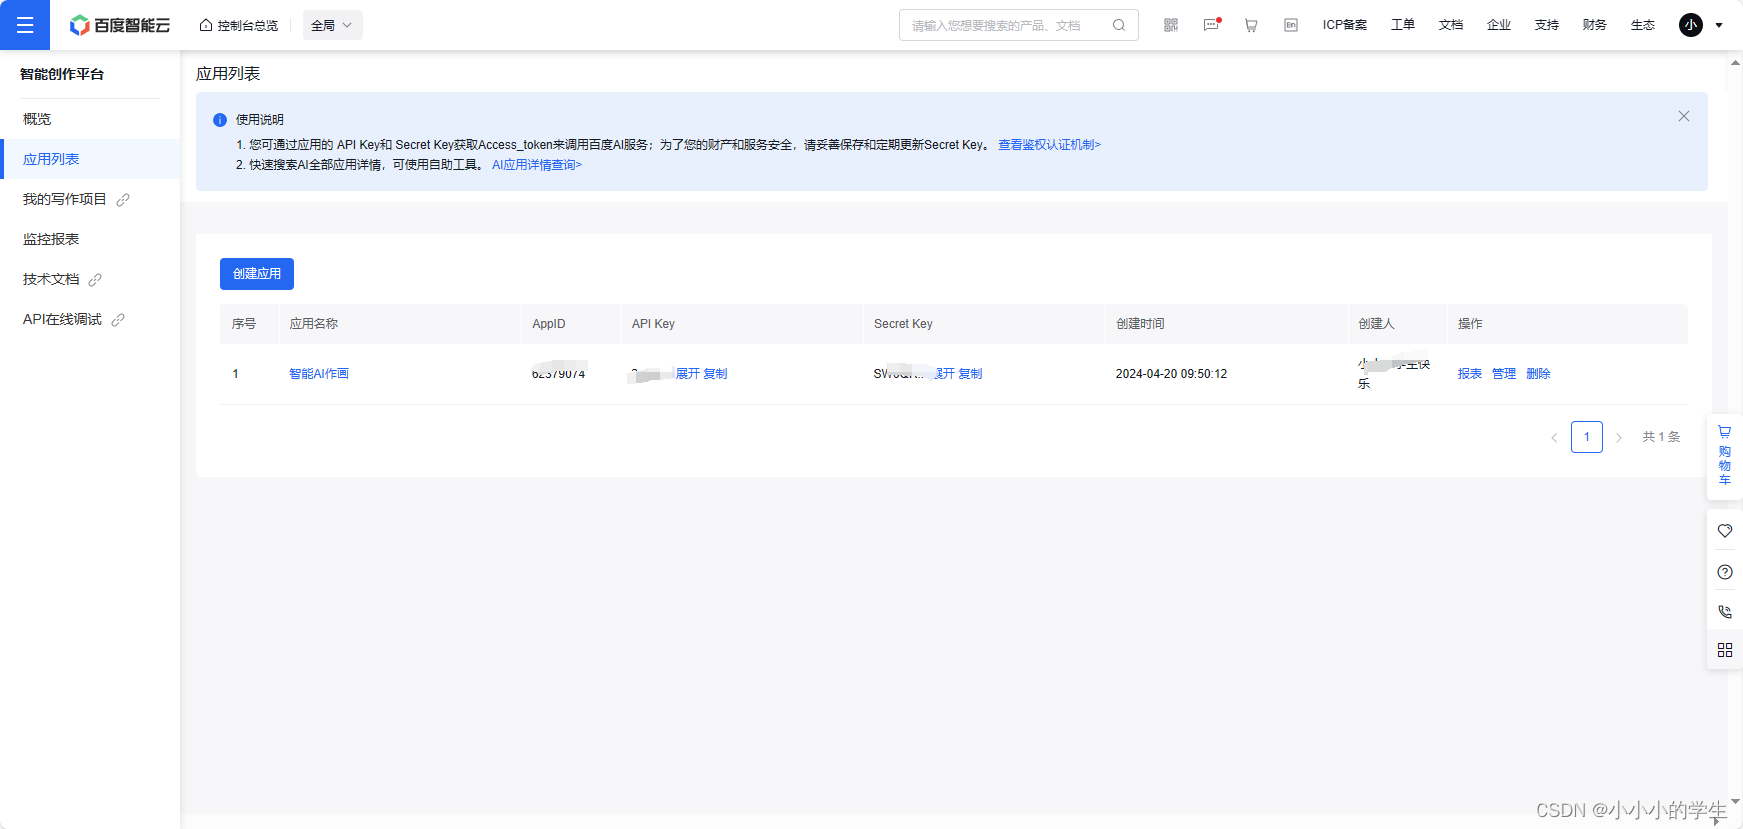Click the floating grid apps icon
1743x829 pixels.
[1725, 650]
